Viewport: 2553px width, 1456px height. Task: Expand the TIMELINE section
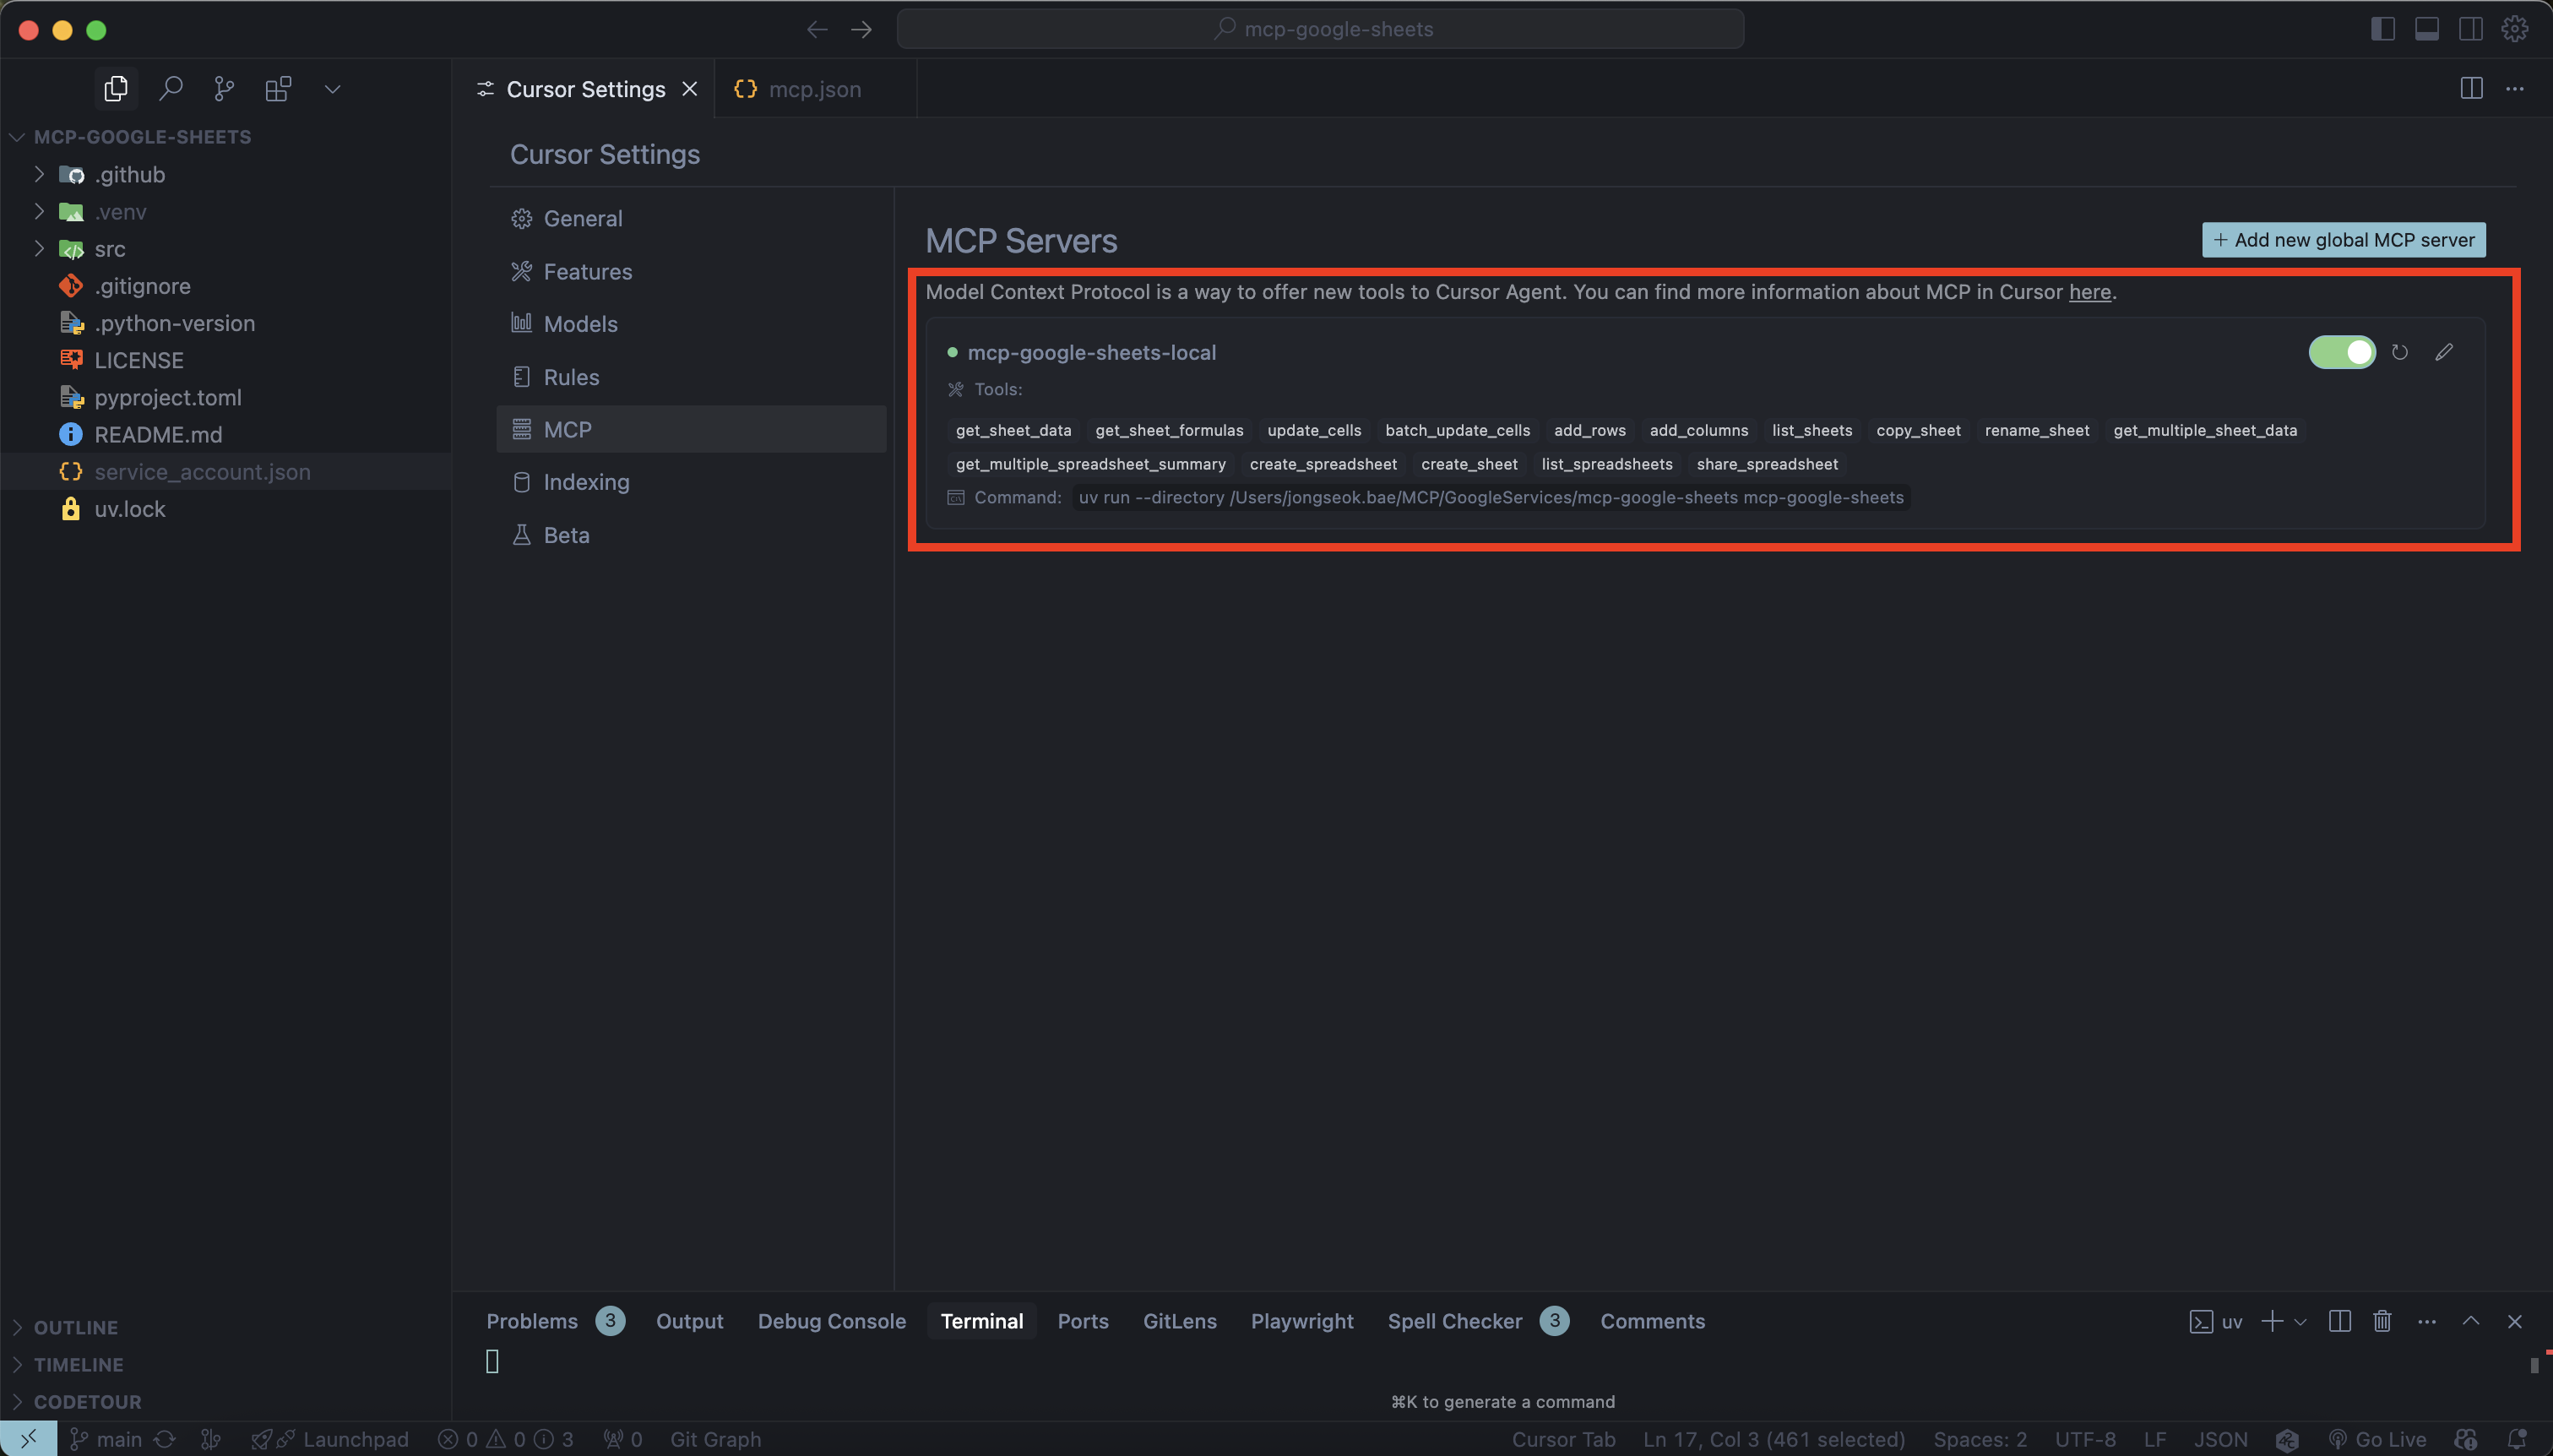(78, 1364)
